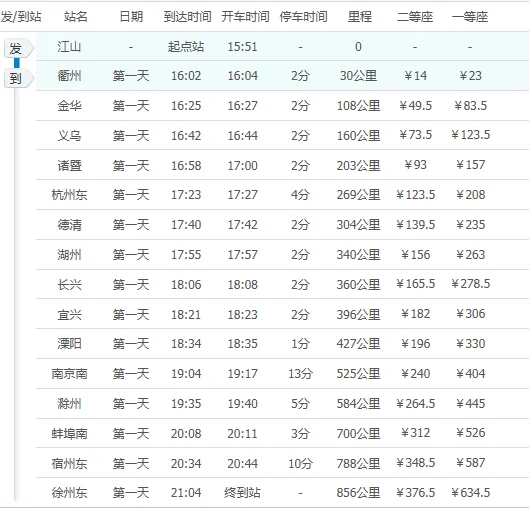Click the 发 departure marker icon
The height and width of the screenshot is (508, 529).
19,49
